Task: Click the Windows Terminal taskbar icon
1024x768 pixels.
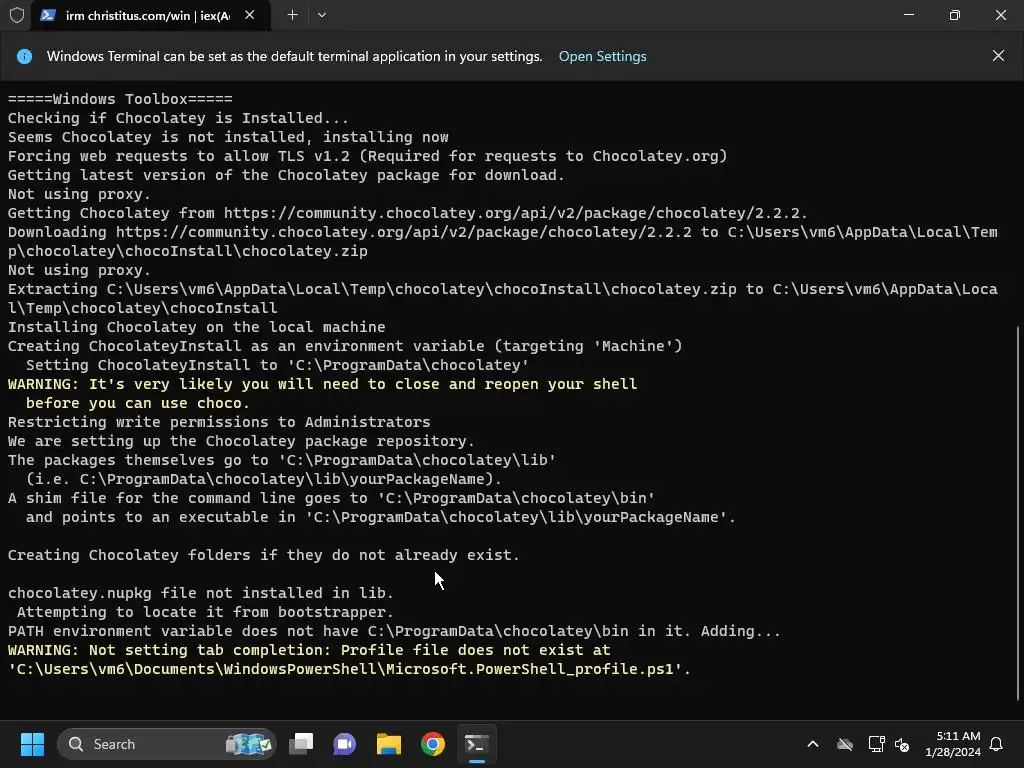Action: click(x=477, y=744)
